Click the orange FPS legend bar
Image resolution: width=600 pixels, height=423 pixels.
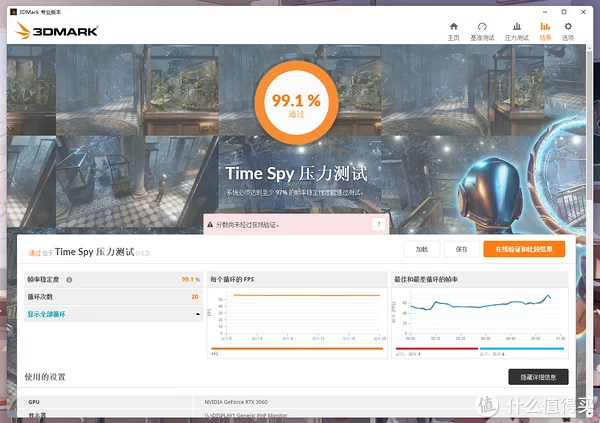[297, 348]
